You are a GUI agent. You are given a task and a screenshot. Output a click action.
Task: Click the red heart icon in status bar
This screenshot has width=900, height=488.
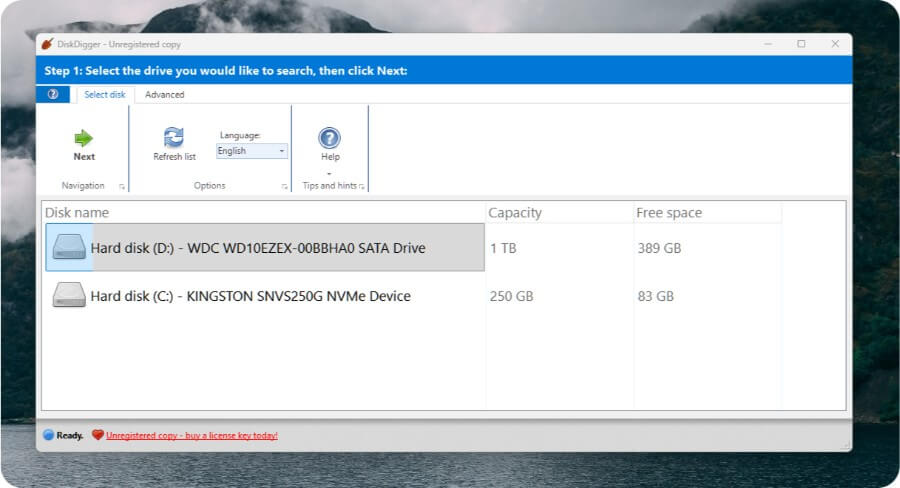(x=97, y=435)
